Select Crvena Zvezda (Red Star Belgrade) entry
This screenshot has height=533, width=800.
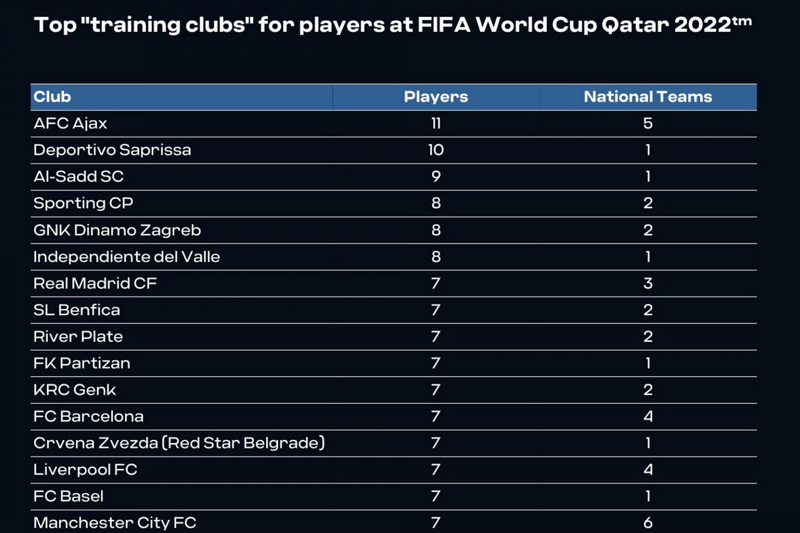[179, 442]
